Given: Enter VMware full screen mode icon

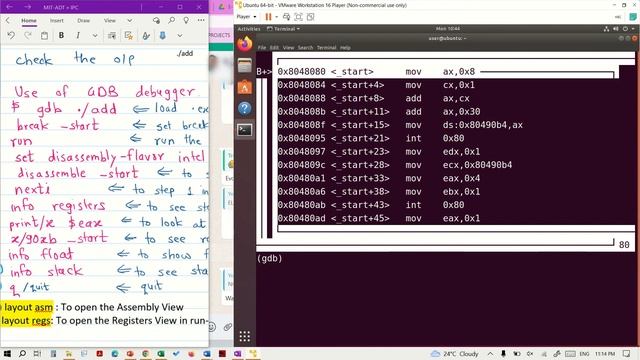Looking at the screenshot, I should (x=298, y=17).
